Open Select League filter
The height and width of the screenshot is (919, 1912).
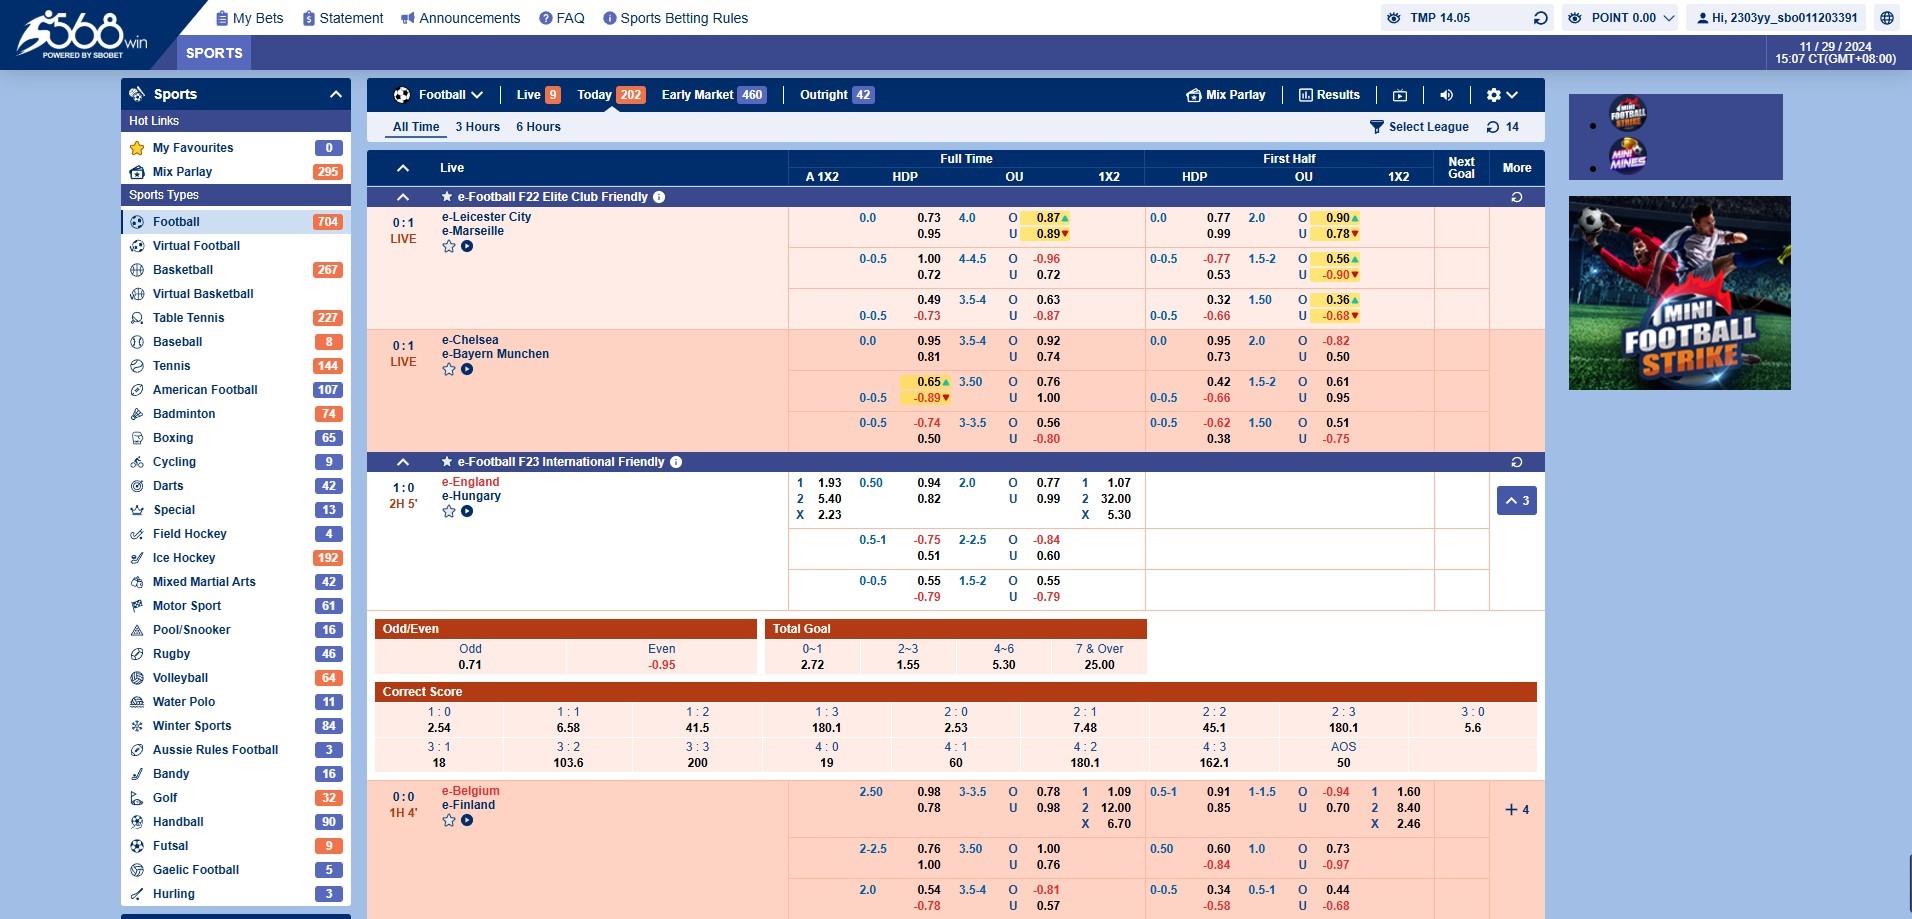pyautogui.click(x=1419, y=127)
